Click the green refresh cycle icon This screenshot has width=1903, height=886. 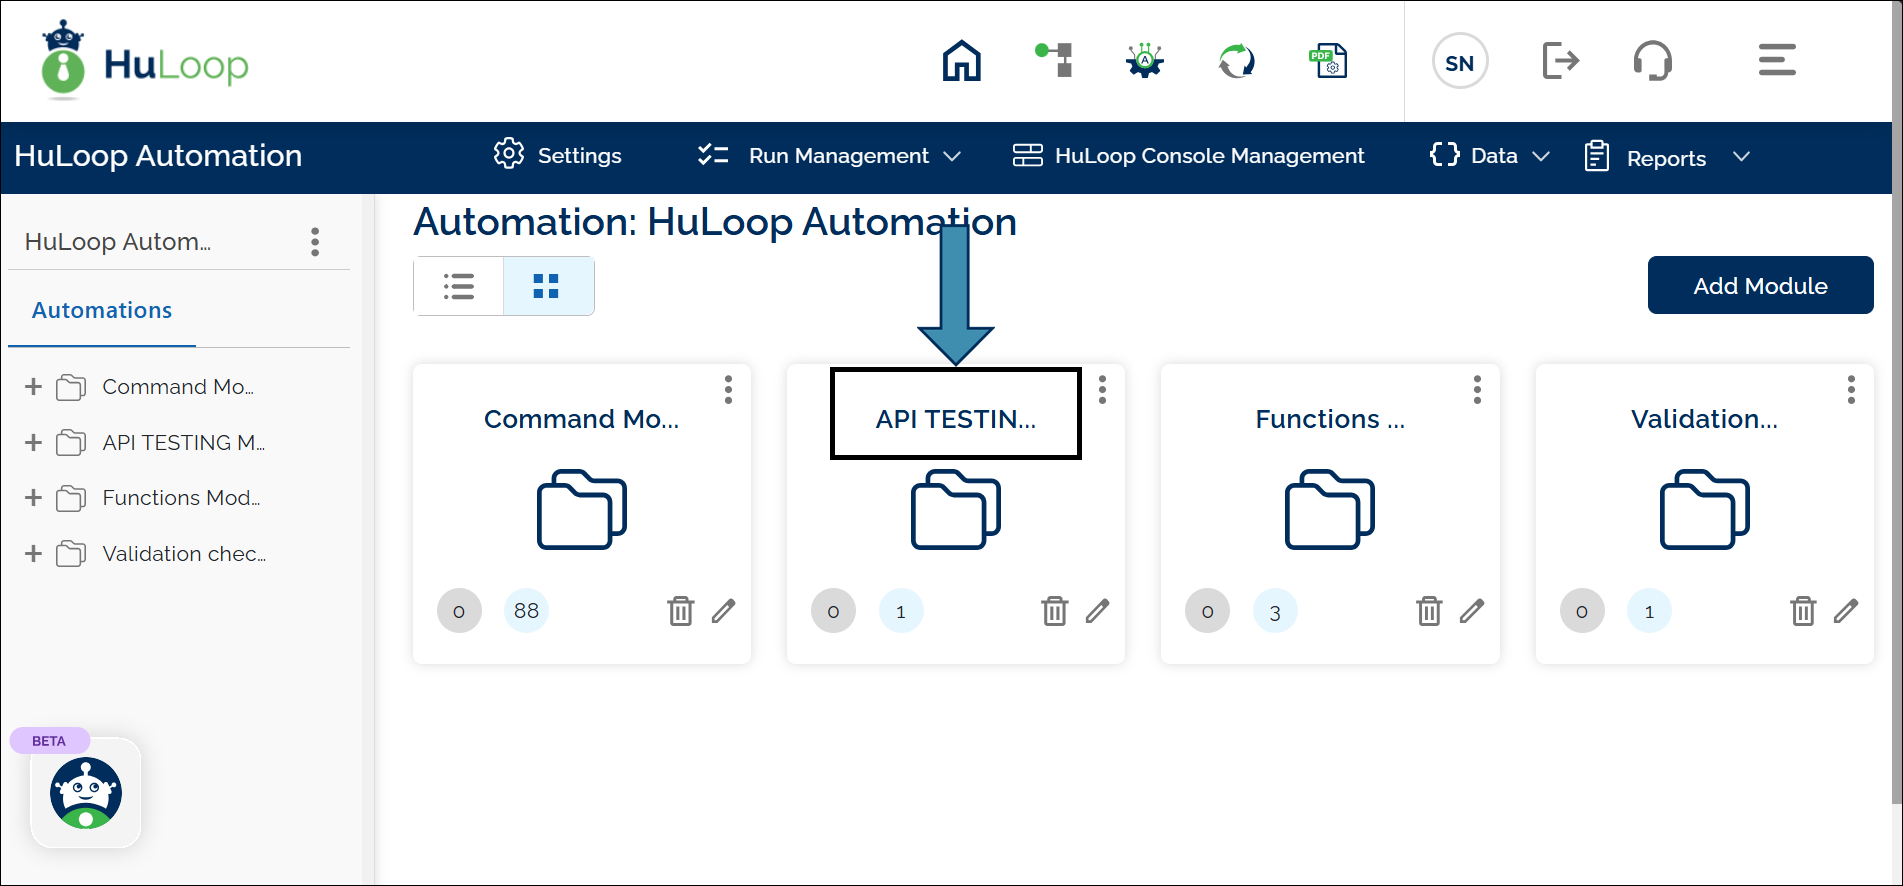(1237, 61)
